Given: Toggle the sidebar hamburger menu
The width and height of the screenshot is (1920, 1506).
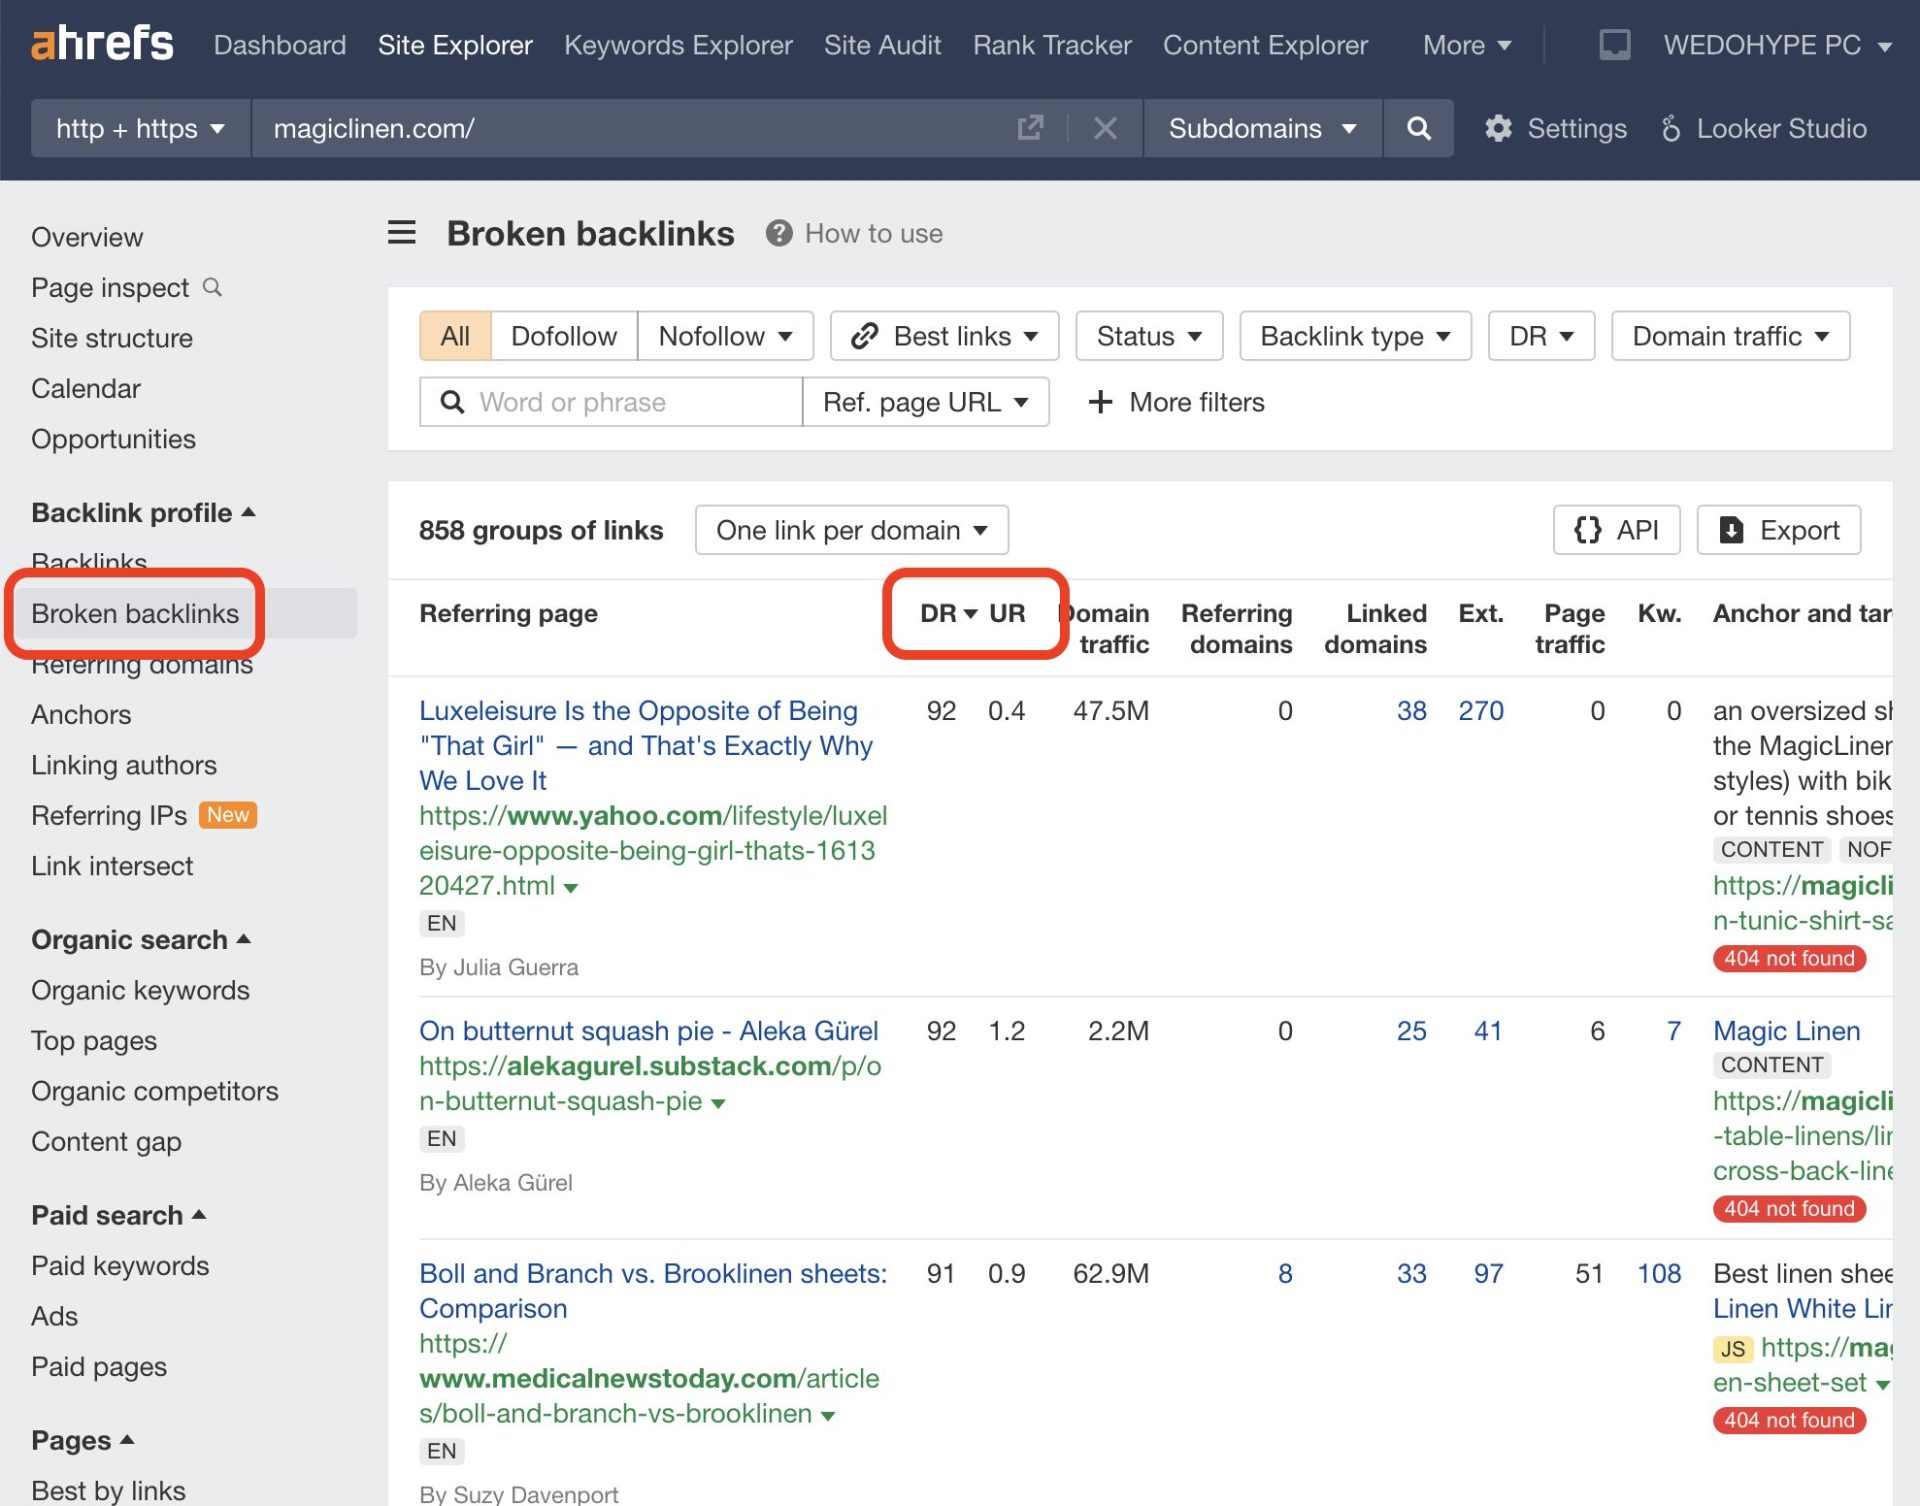Looking at the screenshot, I should click(x=402, y=233).
